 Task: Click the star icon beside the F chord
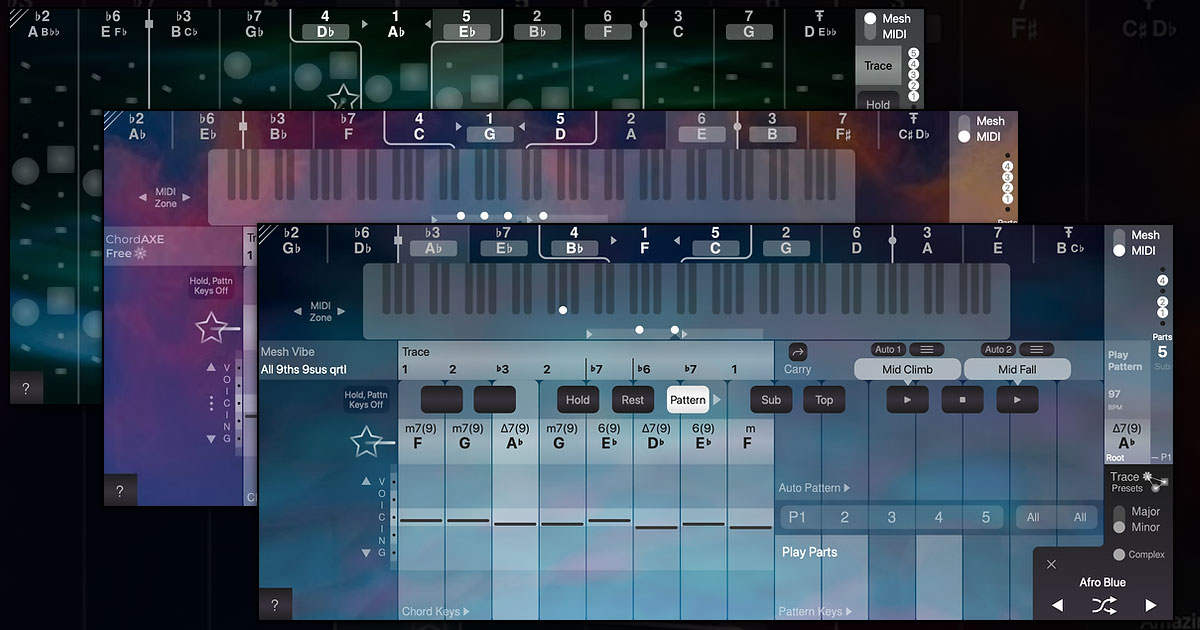(x=366, y=441)
